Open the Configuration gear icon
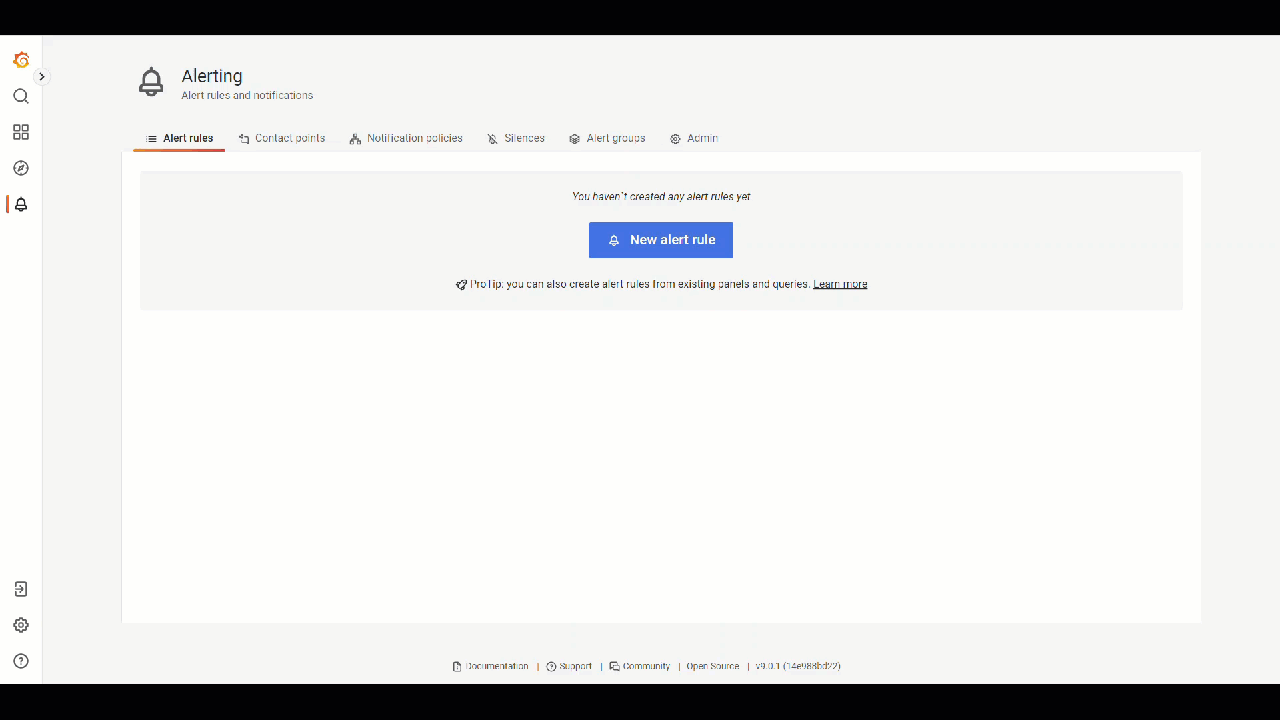1280x720 pixels. [x=21, y=625]
